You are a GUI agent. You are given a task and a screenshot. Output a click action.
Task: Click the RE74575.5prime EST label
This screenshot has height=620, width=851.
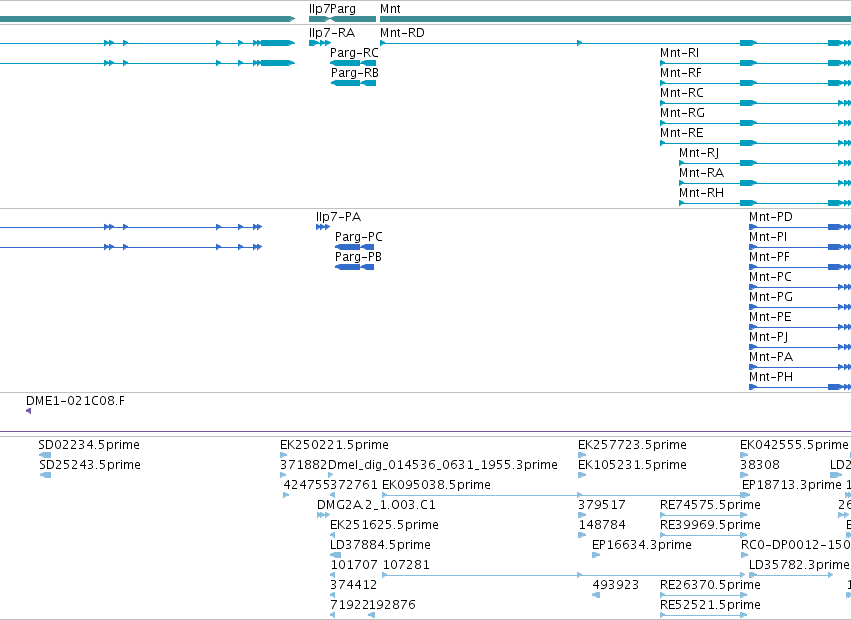pyautogui.click(x=710, y=505)
